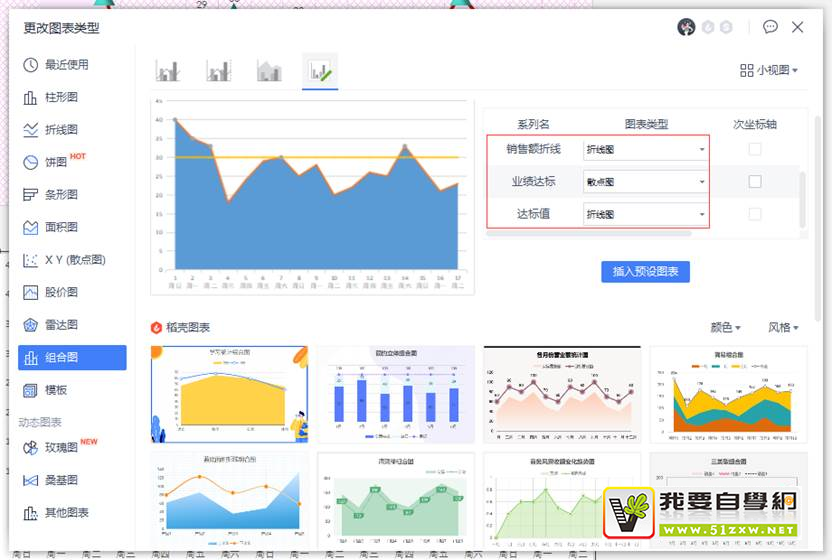Choose 玫瑰图 rose chart in sidebar

point(60,447)
